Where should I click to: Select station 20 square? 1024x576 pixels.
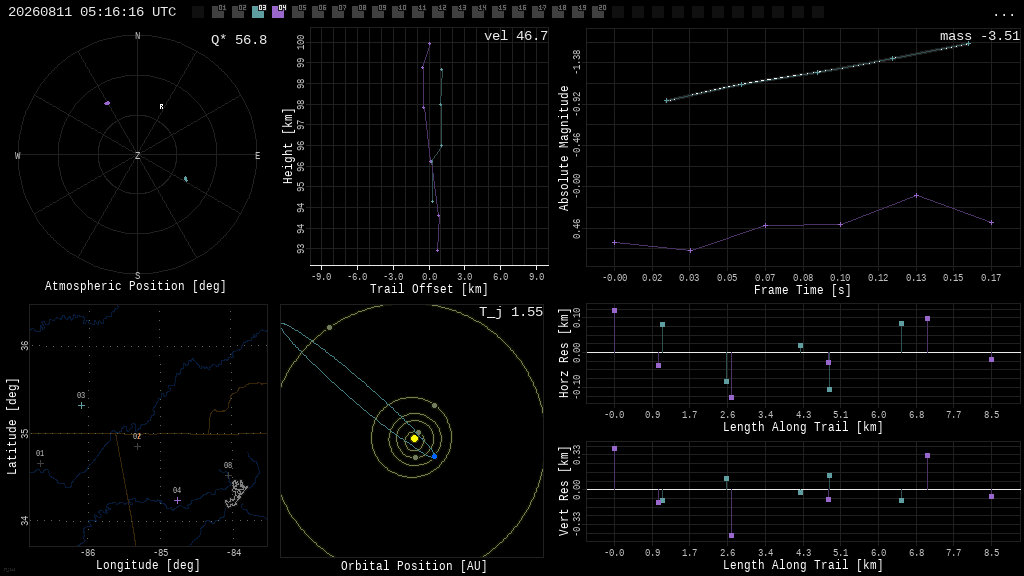(x=598, y=12)
